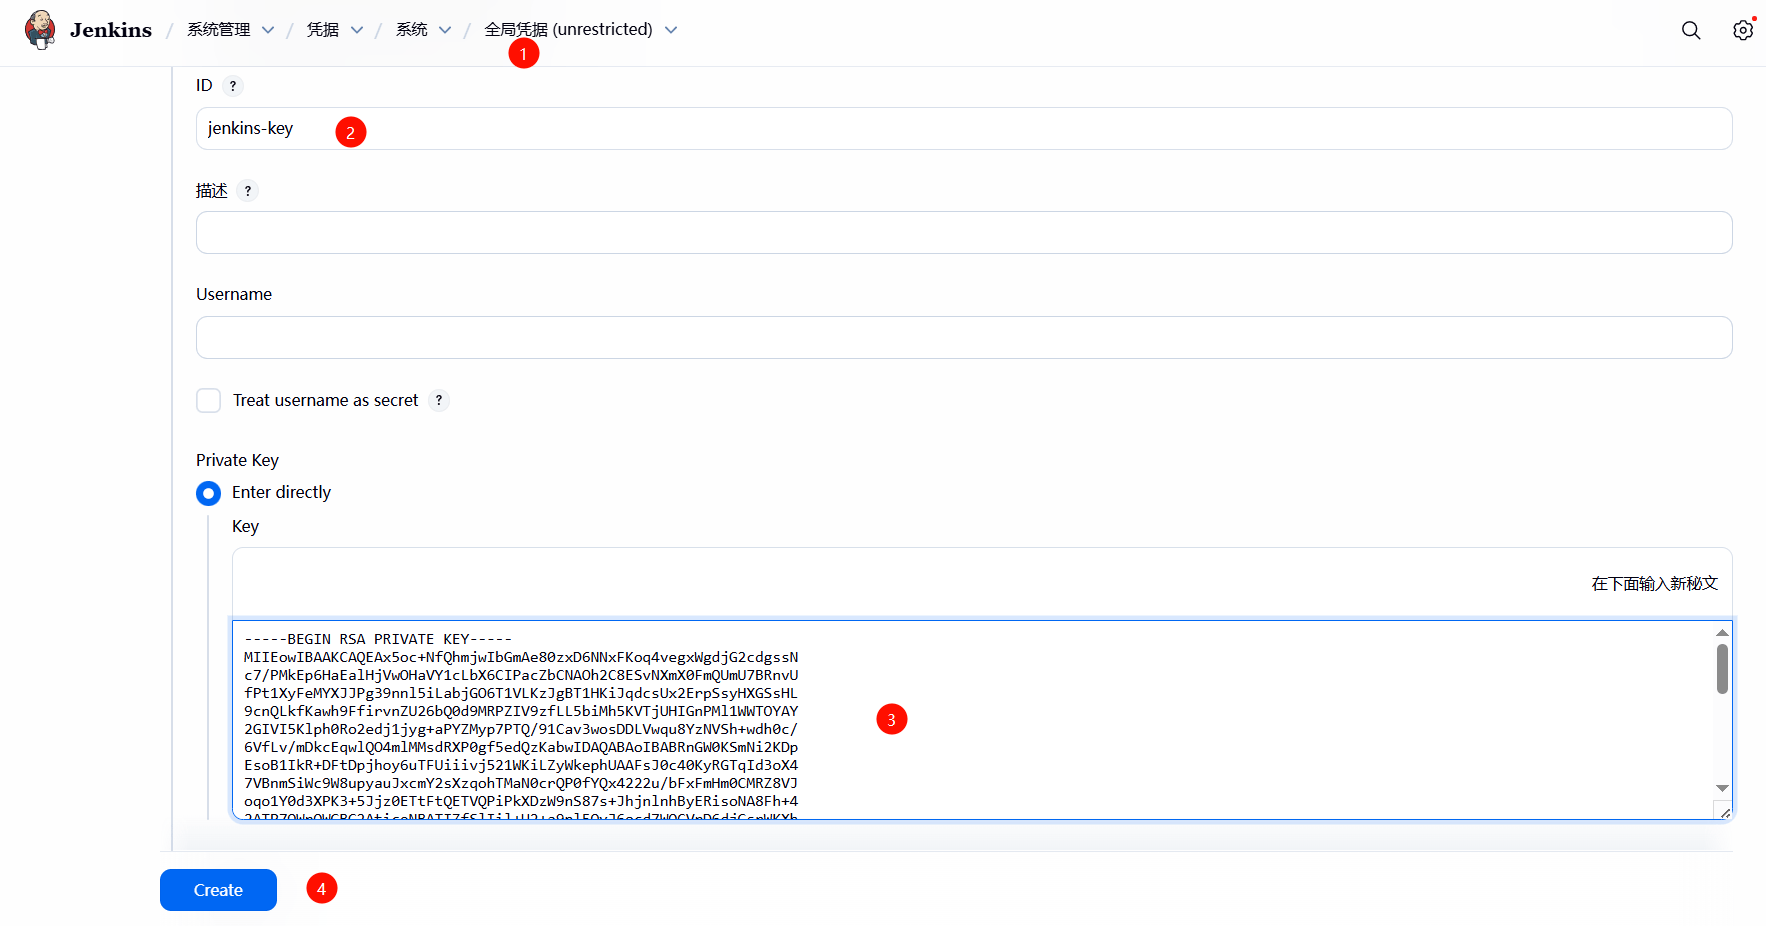Expand the 全局凭据 (unrestricted) dropdown arrow
1766x926 pixels.
(671, 30)
